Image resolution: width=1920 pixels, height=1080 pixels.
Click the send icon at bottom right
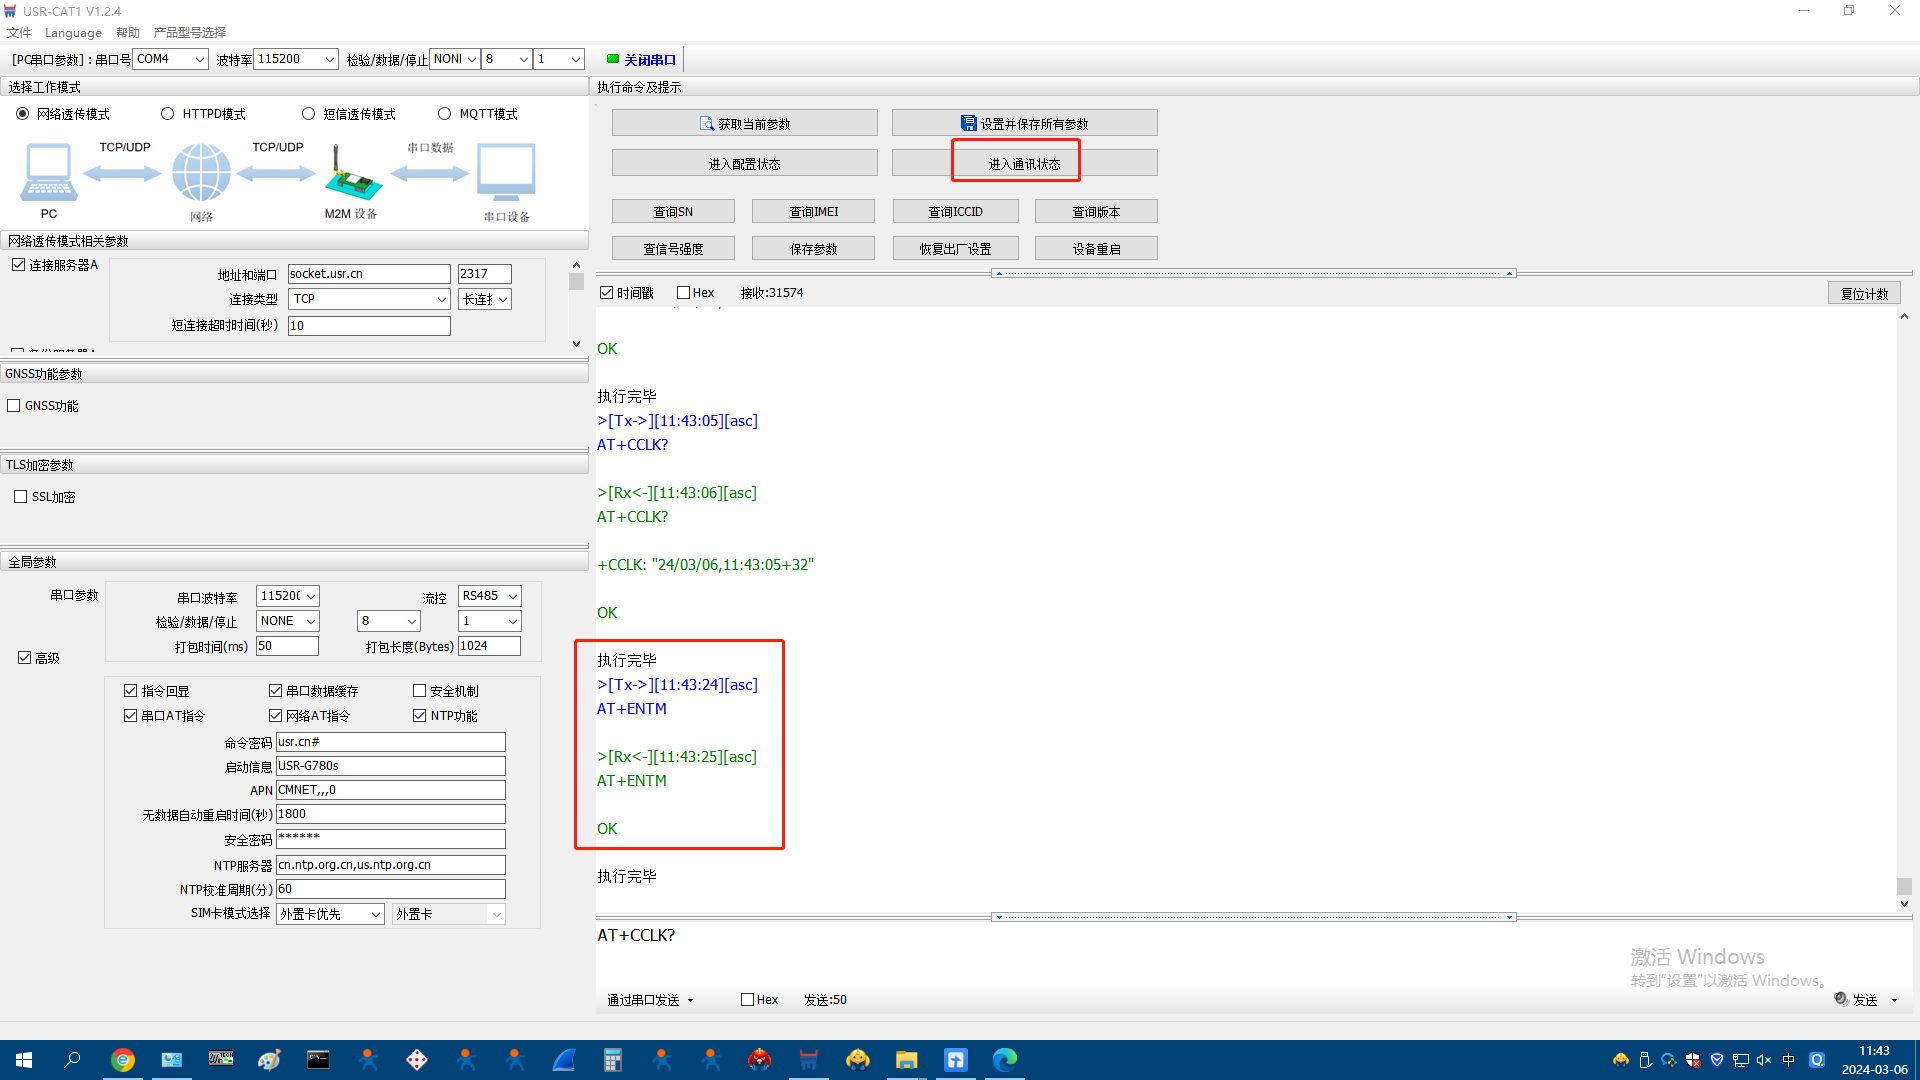(1841, 999)
